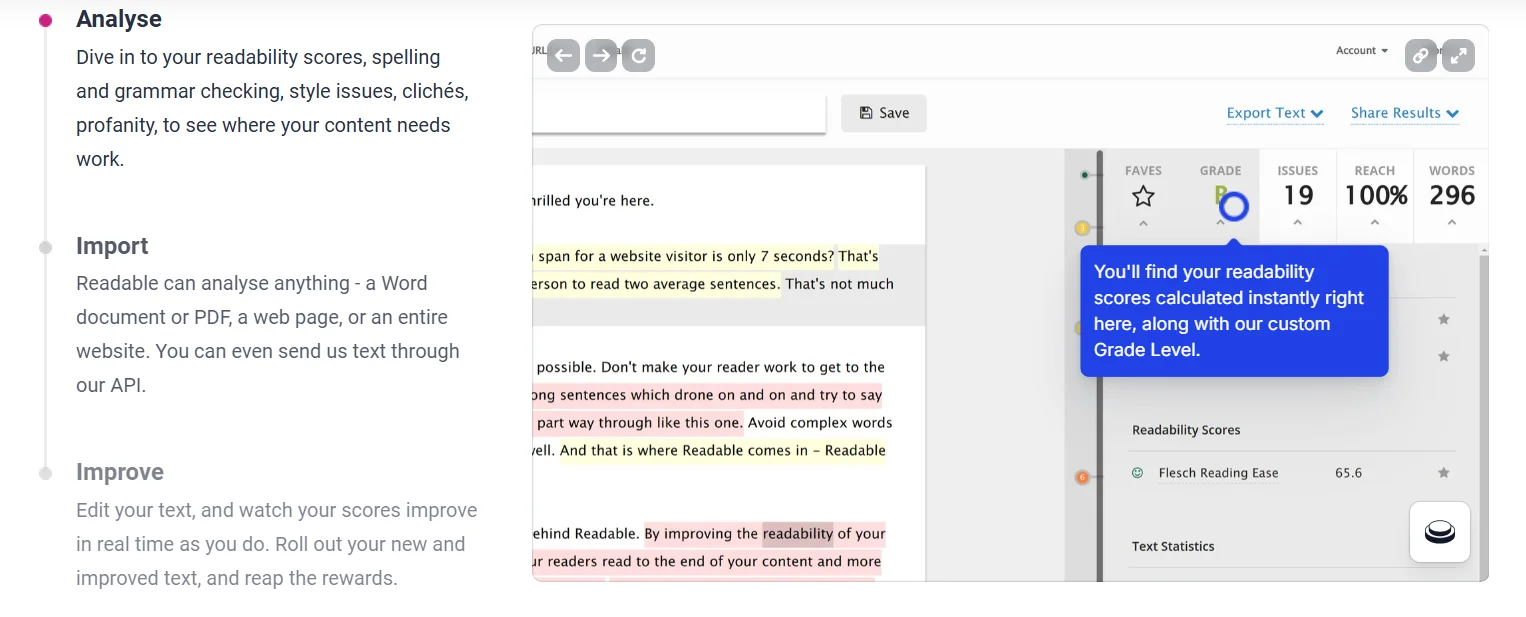Toggle the first grey star in scores list
Screen dimensions: 1526x617
1443,320
